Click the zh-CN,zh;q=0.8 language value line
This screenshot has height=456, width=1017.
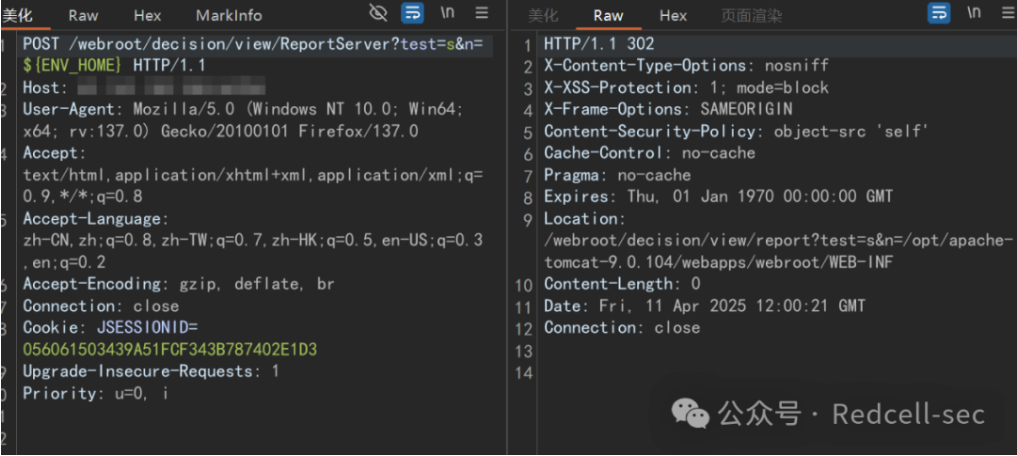tap(253, 241)
